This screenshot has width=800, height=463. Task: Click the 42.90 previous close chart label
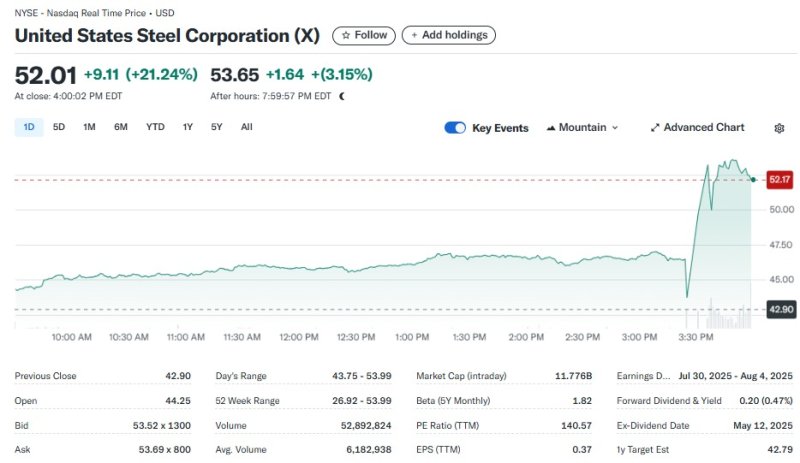click(780, 310)
